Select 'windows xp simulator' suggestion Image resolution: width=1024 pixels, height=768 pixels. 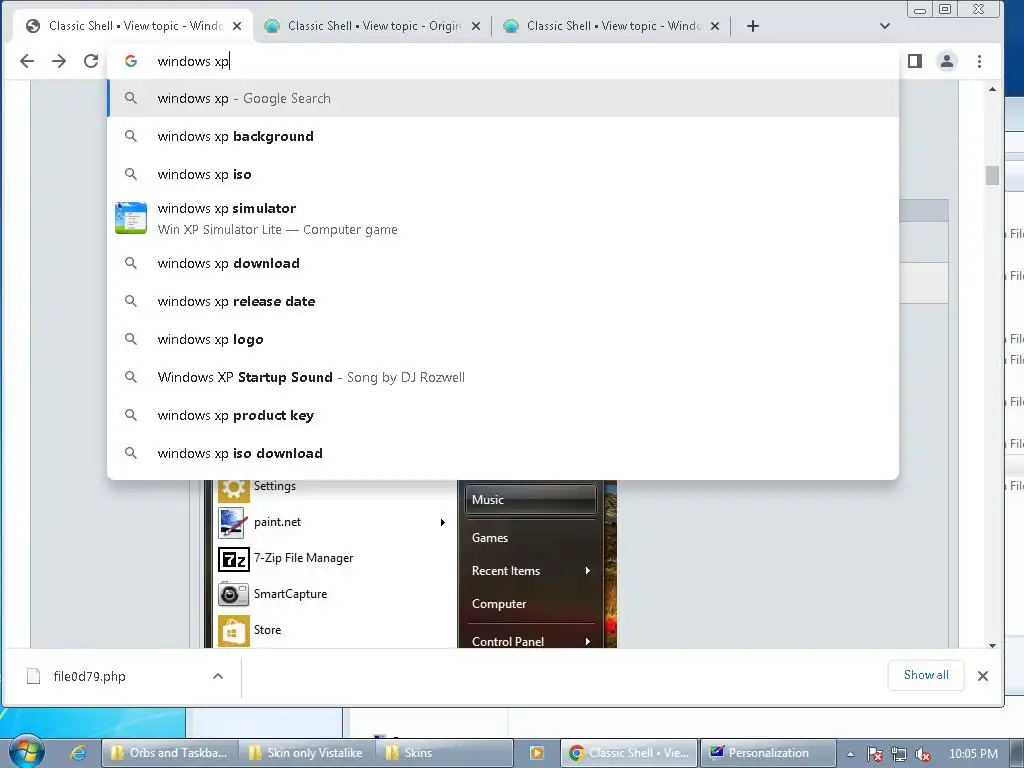(503, 219)
